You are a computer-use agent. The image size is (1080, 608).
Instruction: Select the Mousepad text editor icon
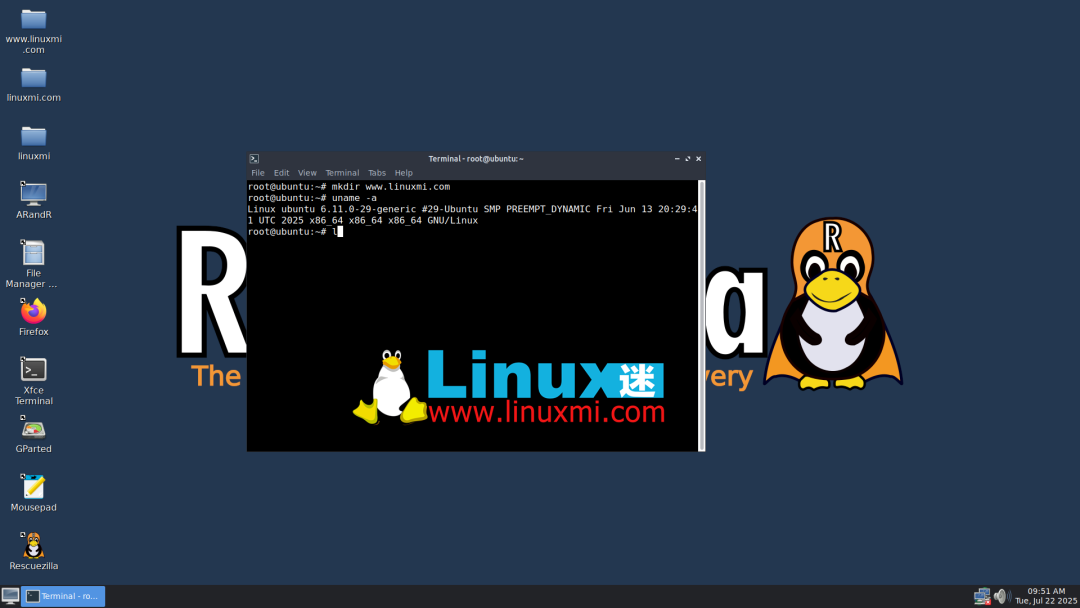click(34, 487)
